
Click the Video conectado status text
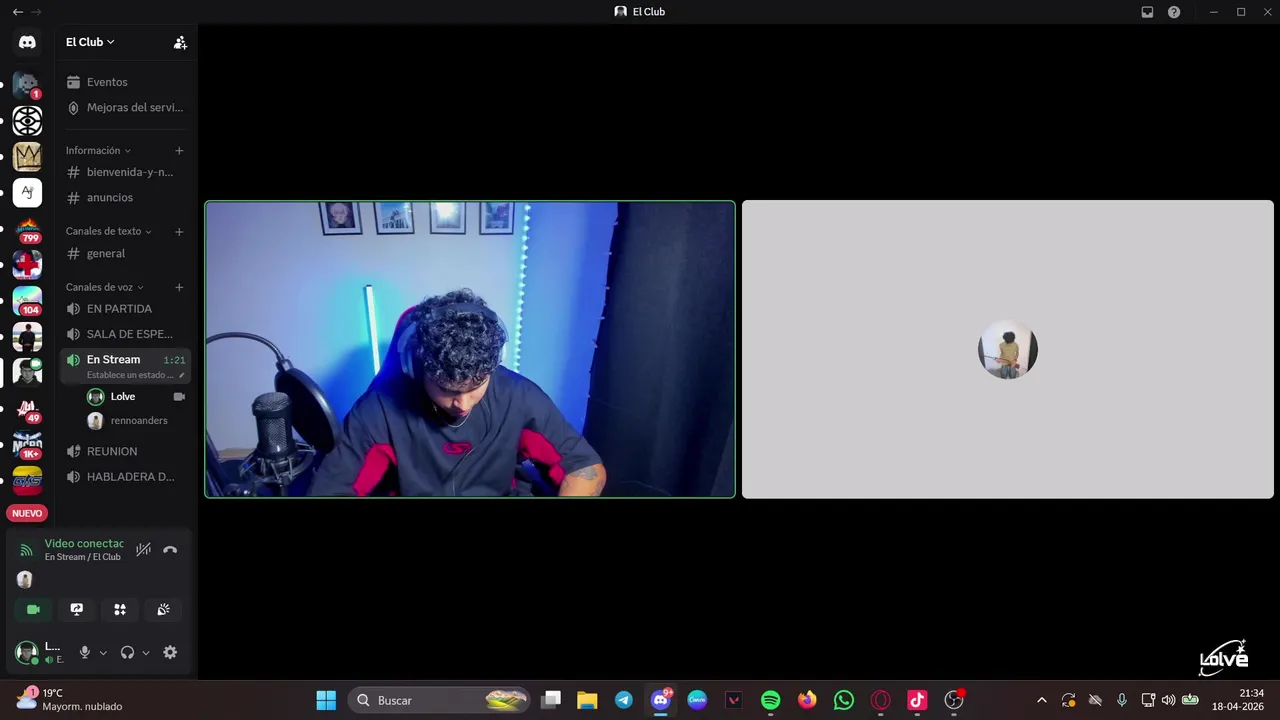coord(84,543)
